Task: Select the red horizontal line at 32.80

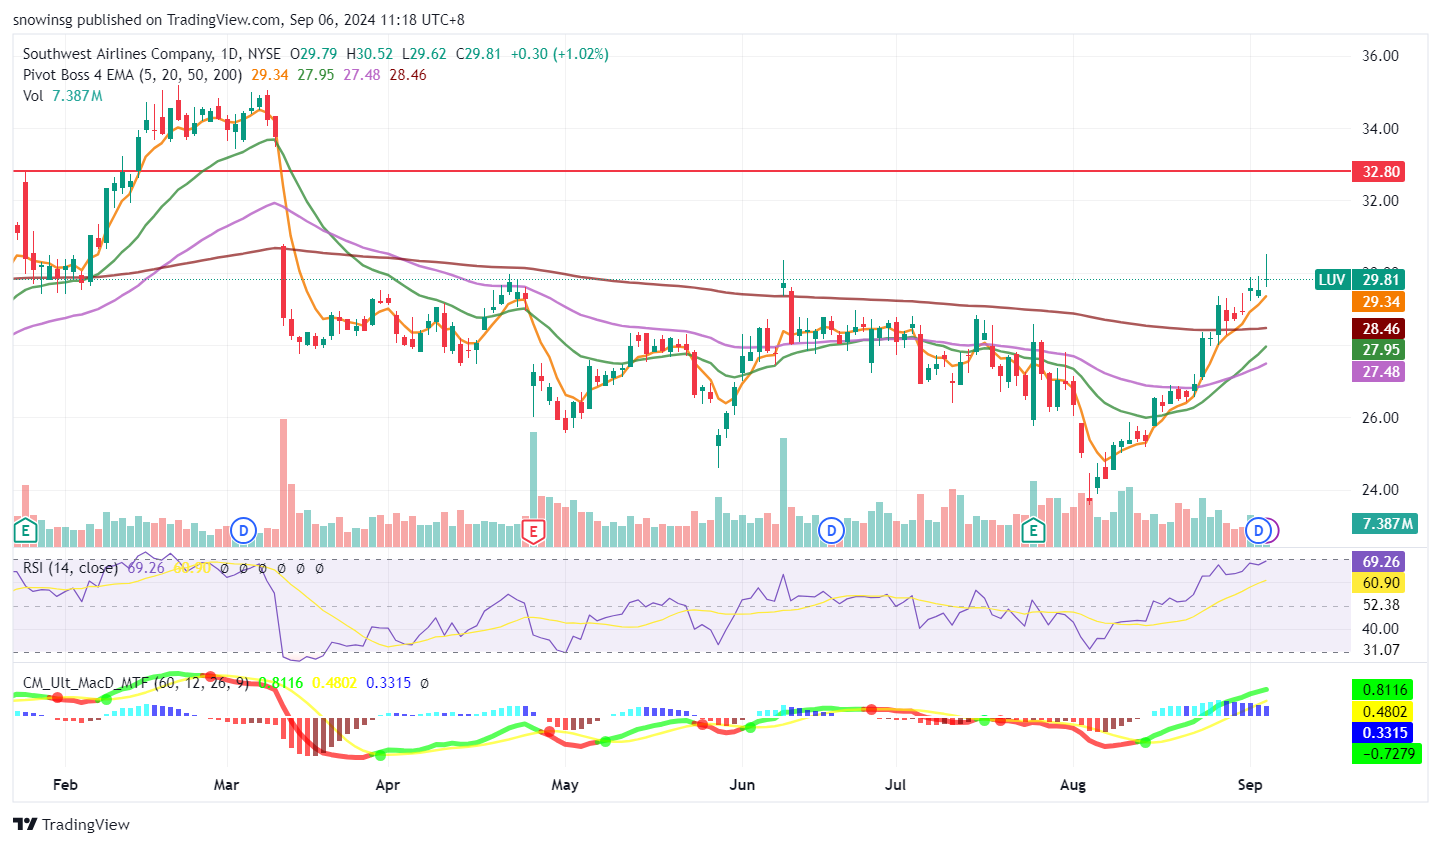Action: [x=680, y=171]
